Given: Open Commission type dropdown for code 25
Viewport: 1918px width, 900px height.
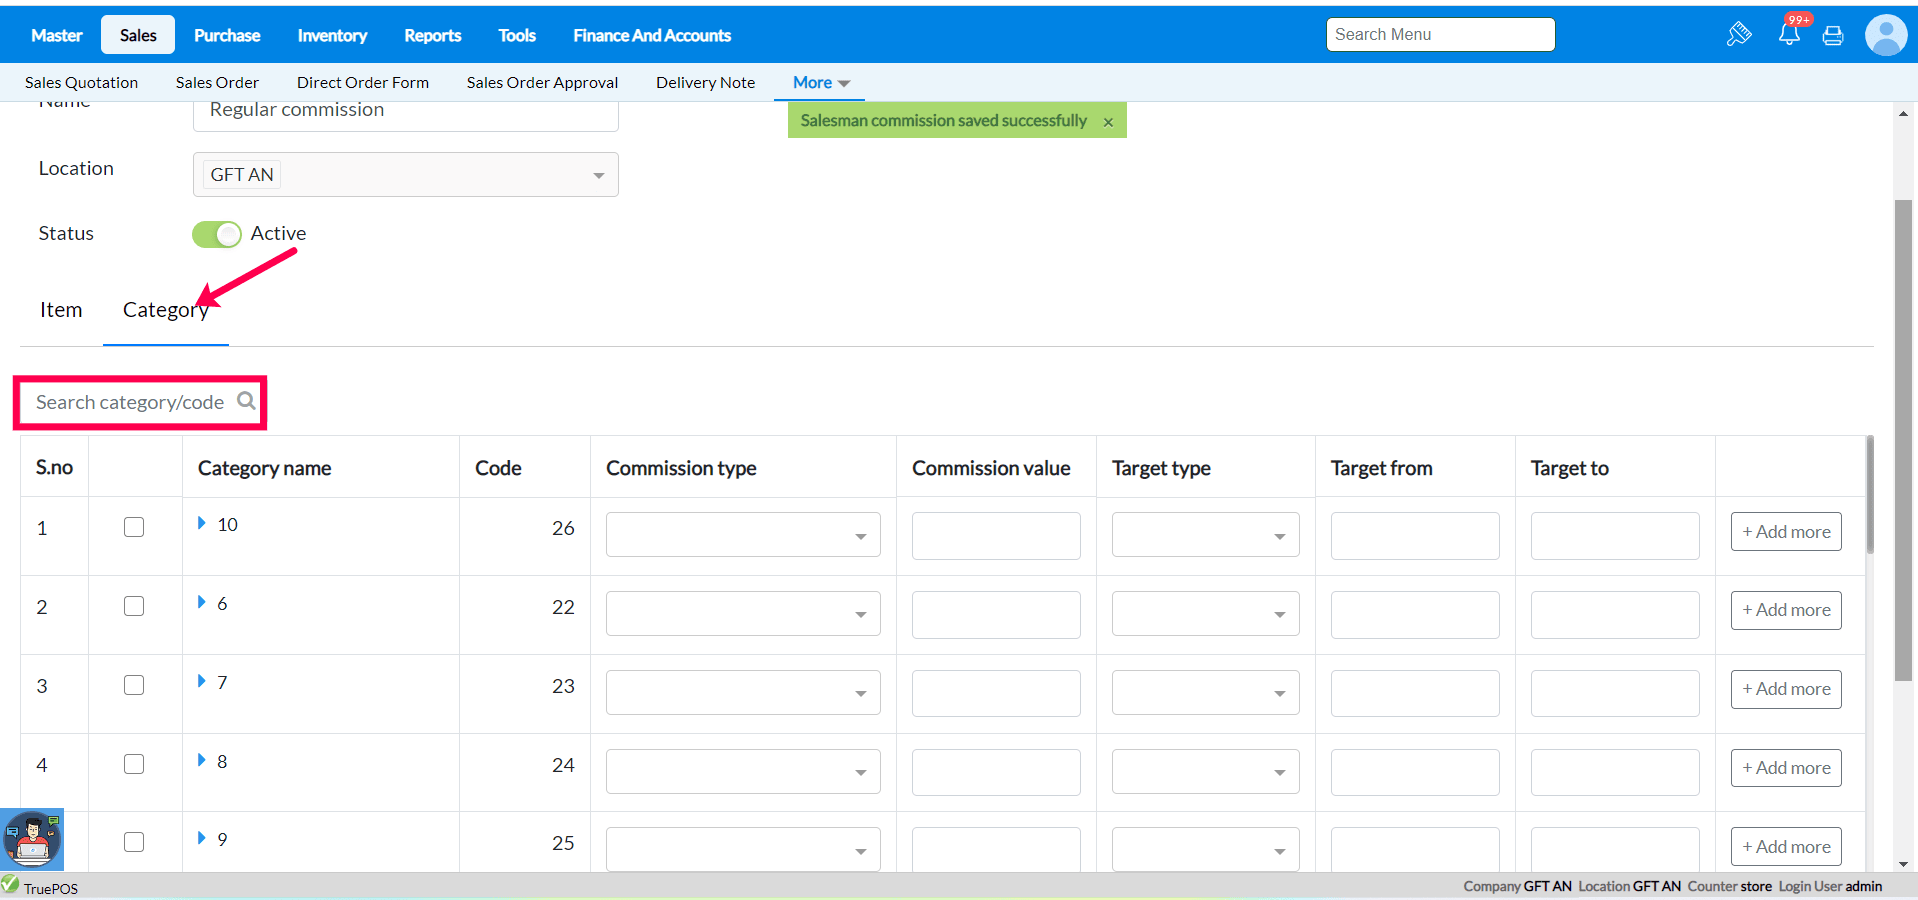Looking at the screenshot, I should [x=743, y=850].
